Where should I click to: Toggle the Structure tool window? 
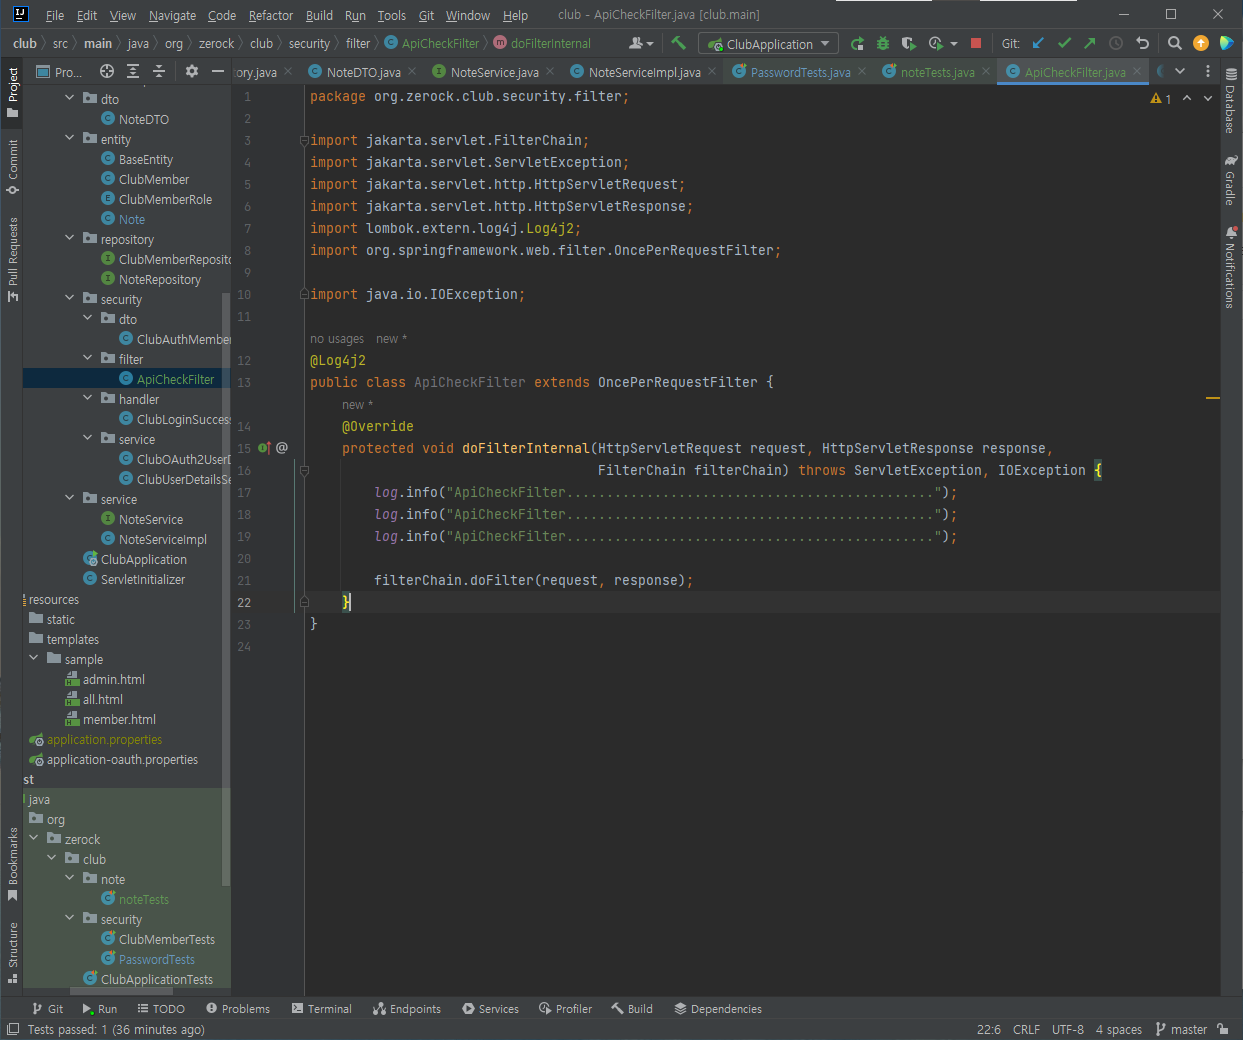point(13,952)
